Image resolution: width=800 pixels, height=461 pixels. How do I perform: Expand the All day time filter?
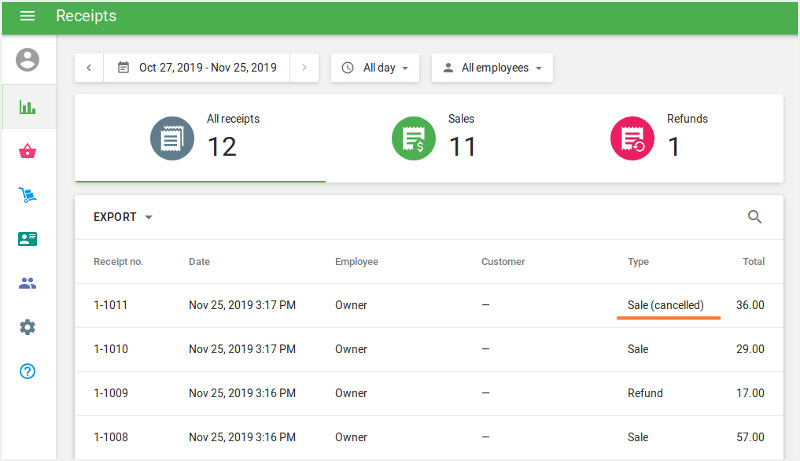click(x=375, y=68)
